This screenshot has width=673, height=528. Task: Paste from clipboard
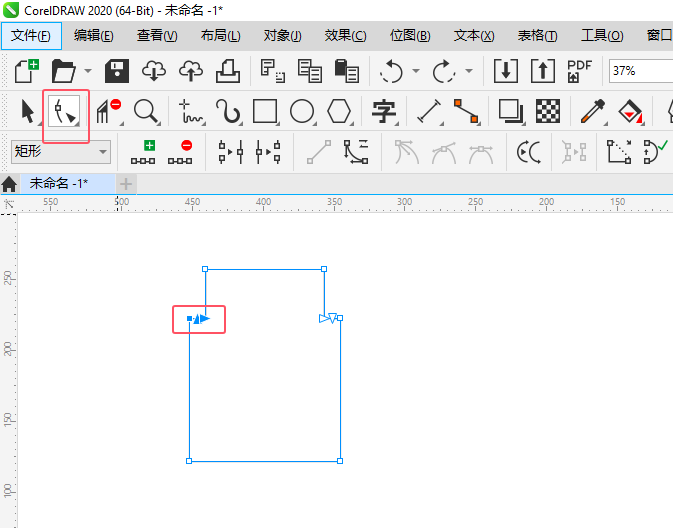(346, 71)
